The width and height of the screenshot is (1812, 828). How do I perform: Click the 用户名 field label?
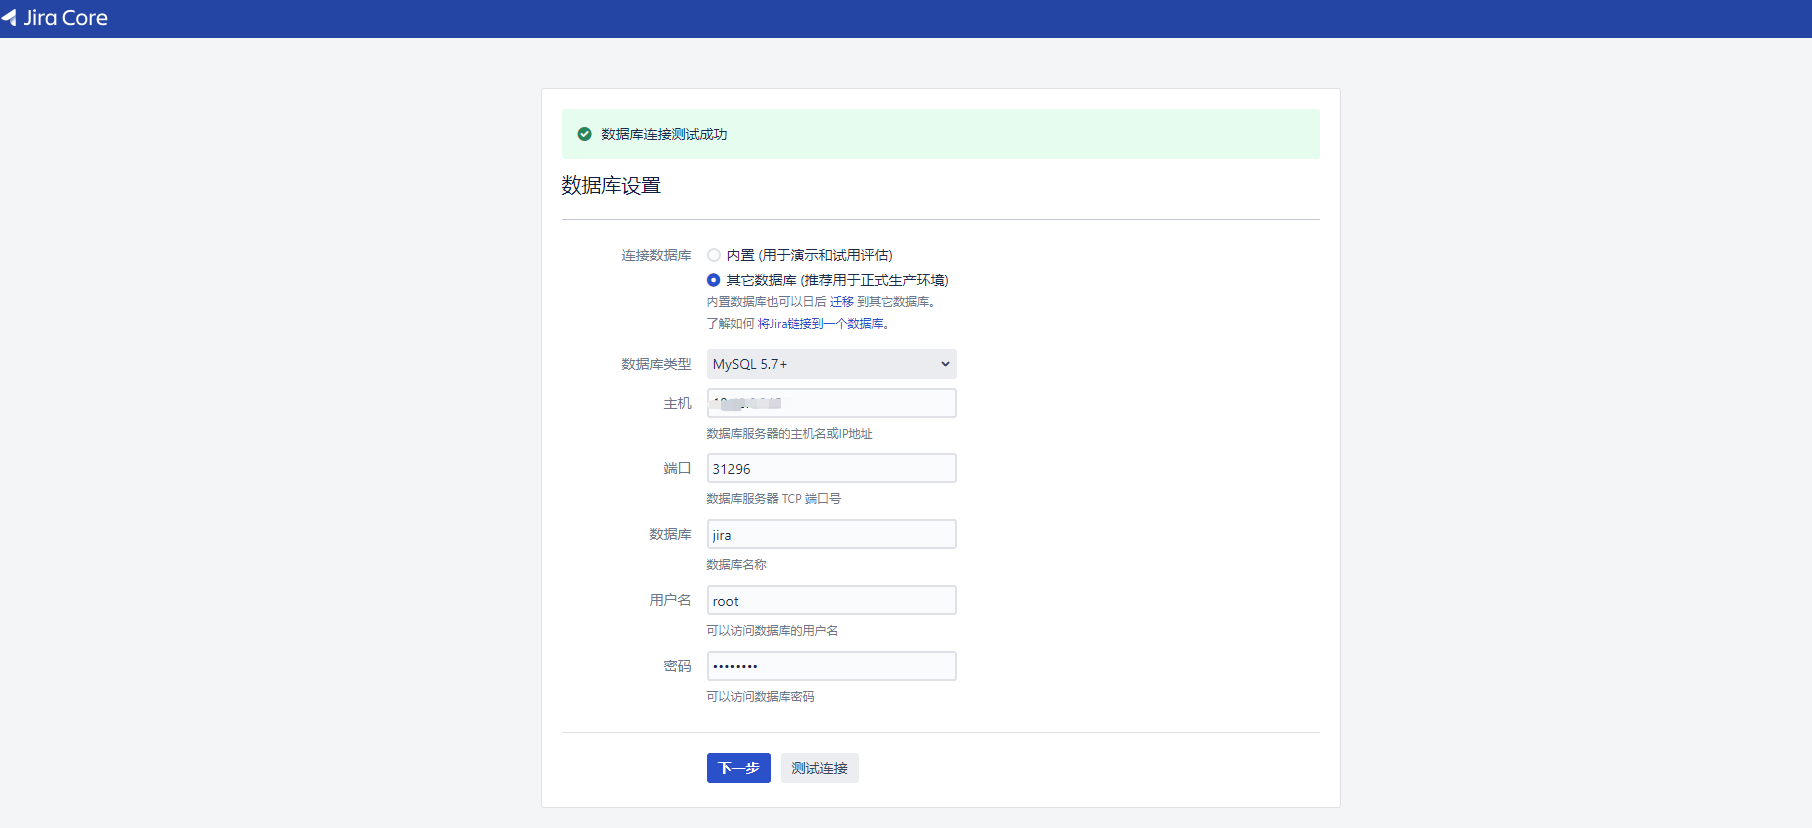670,600
